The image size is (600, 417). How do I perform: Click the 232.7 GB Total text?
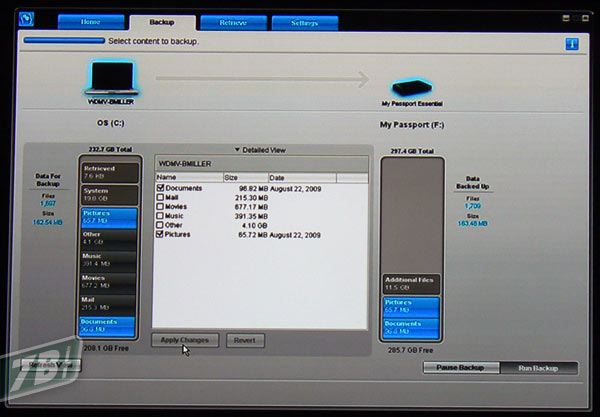110,149
